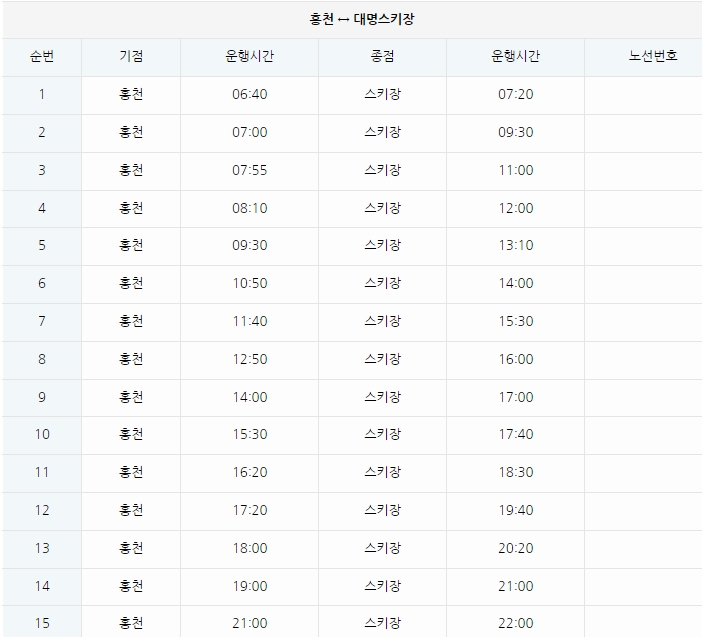Click row number 10 in 순번 column
The image size is (702, 637).
(x=42, y=434)
